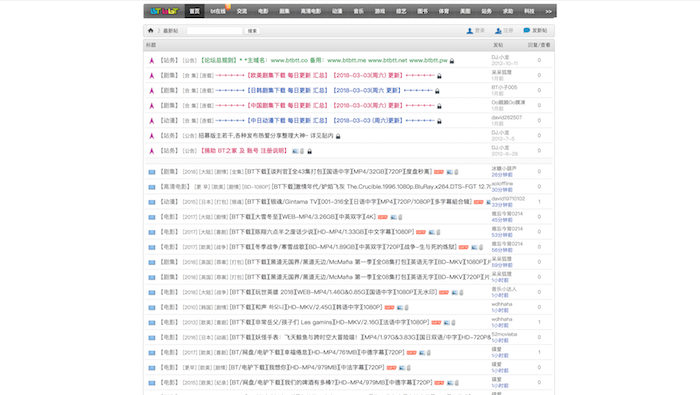Click the 注册 register link
The width and height of the screenshot is (700, 395).
[x=508, y=31]
